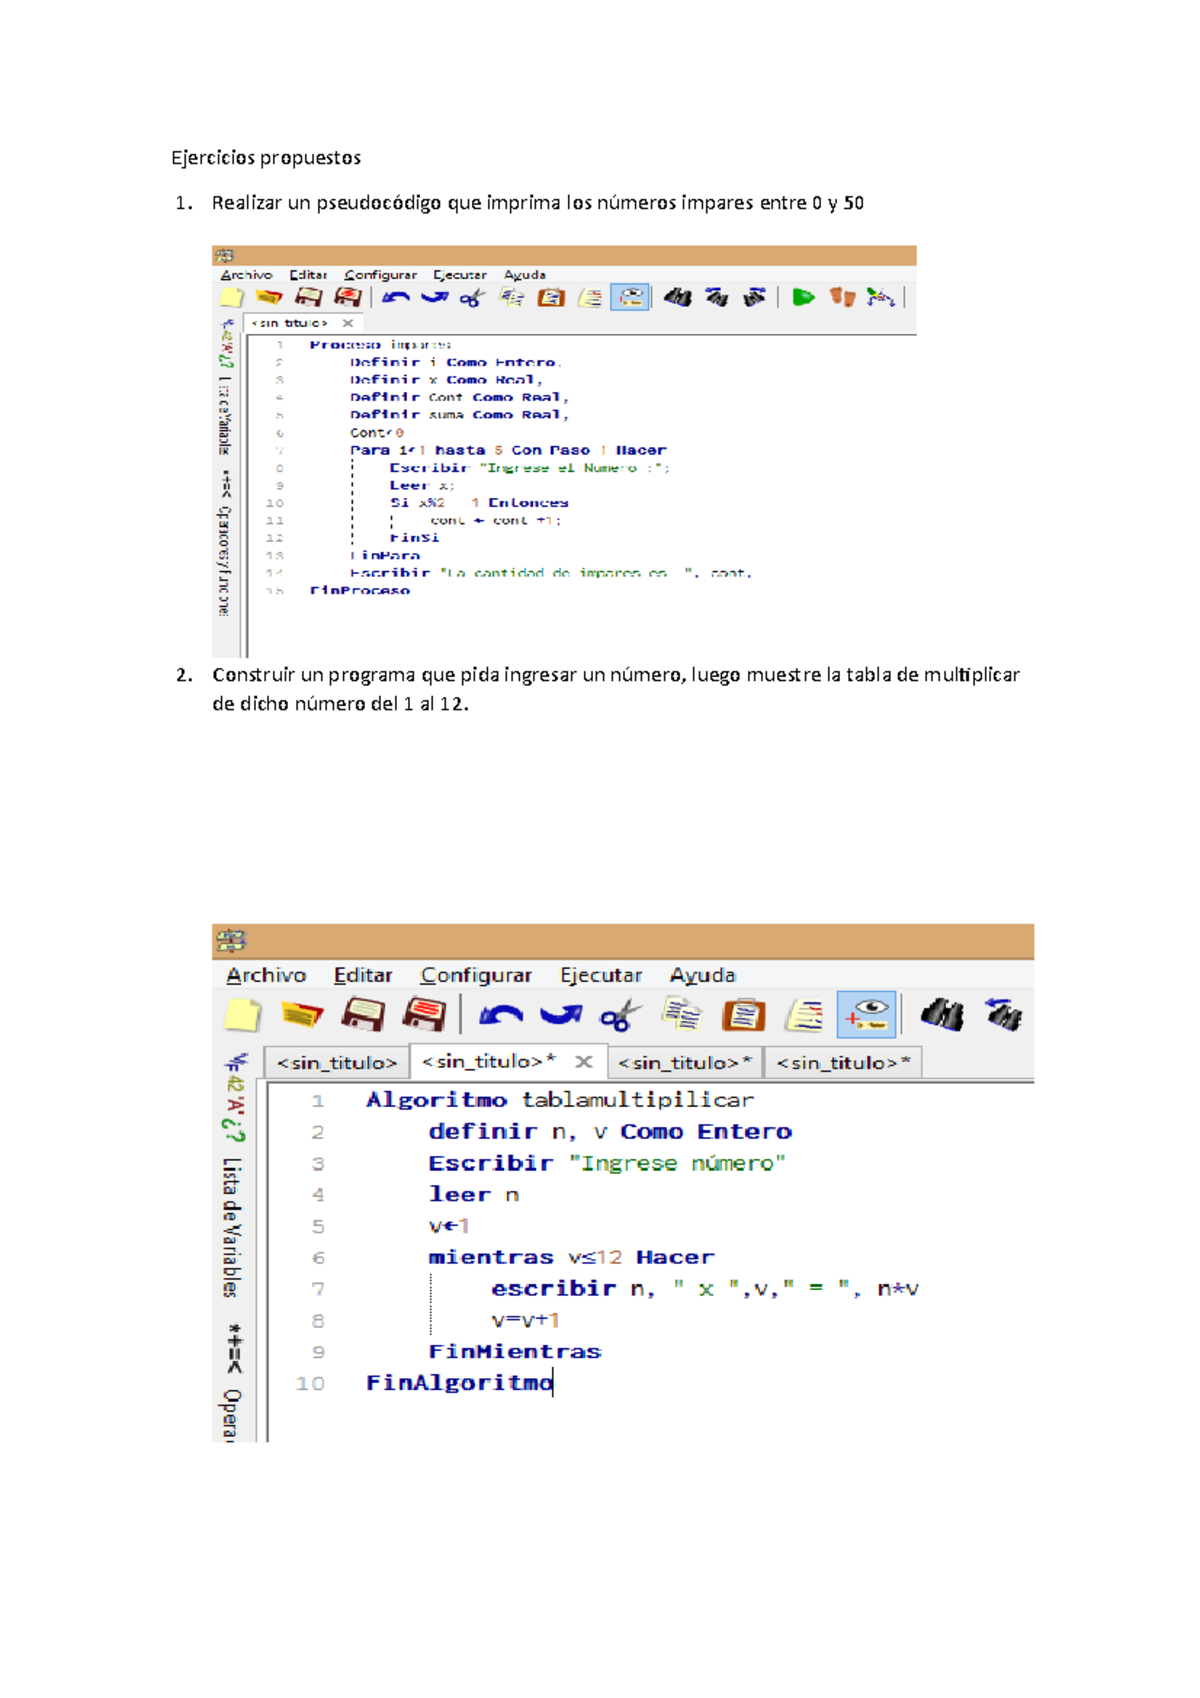Click the new file icon in upper toolbar
The height and width of the screenshot is (1698, 1200).
231,297
